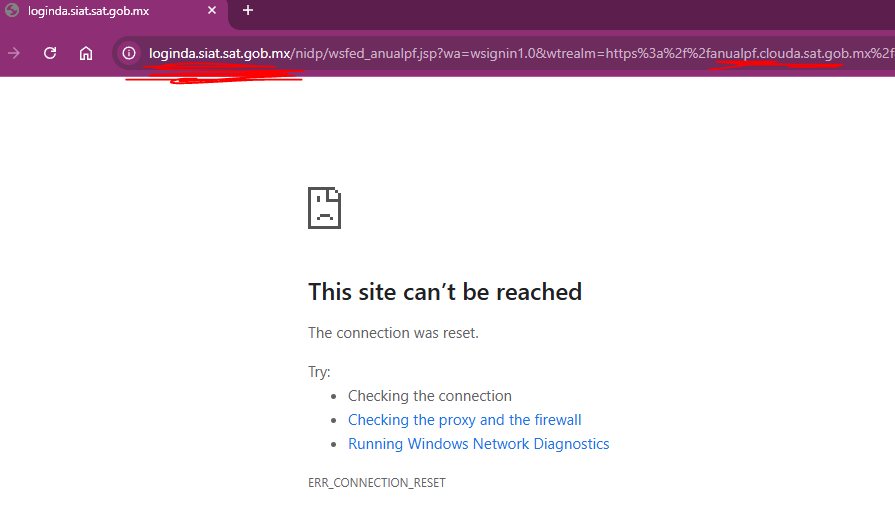Screen dimensions: 895x514
Task: Close the loginda.siat.sat.gob.mx tab
Action: 212,10
